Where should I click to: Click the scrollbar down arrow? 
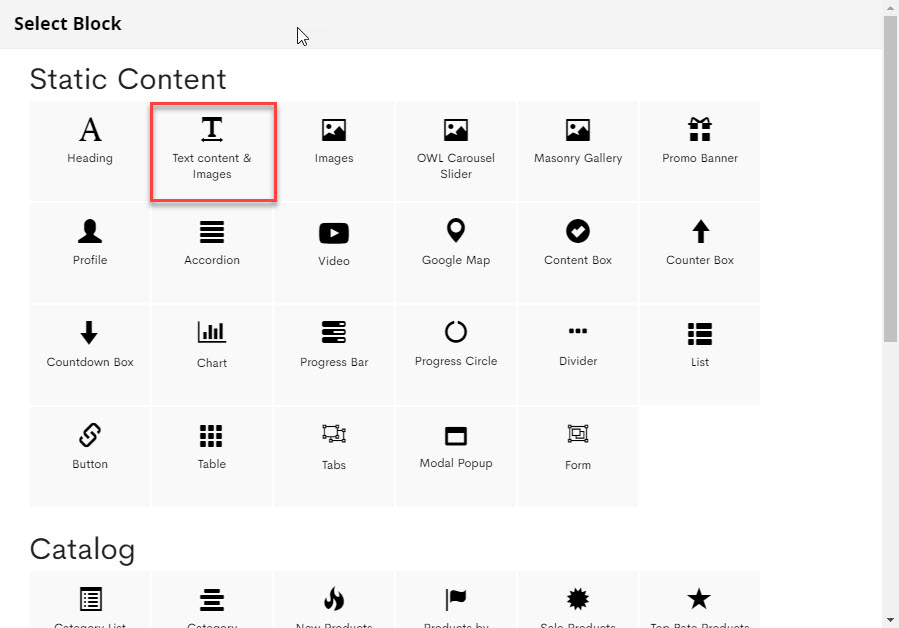890,620
